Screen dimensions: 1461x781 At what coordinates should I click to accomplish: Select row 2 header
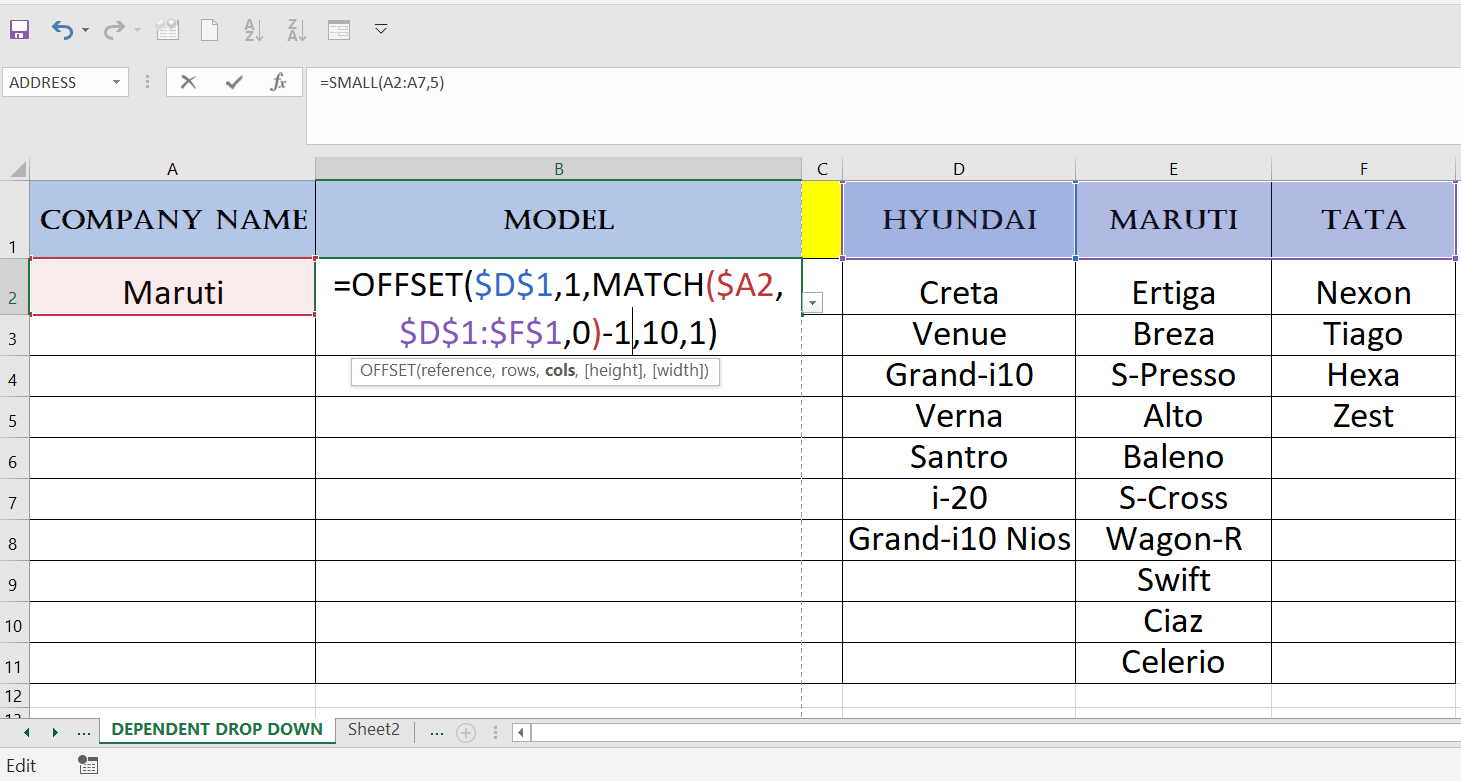pyautogui.click(x=14, y=287)
